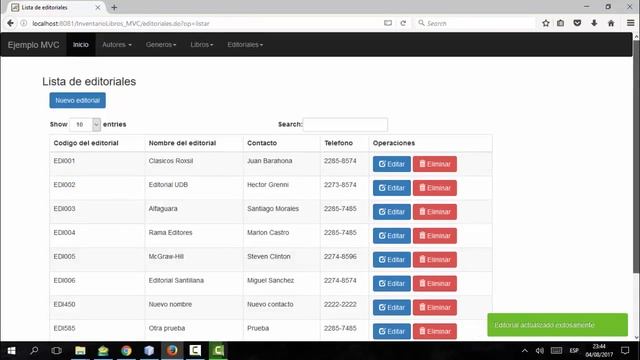Click the browser Search box
This screenshot has height=360, width=640.
(476, 23)
